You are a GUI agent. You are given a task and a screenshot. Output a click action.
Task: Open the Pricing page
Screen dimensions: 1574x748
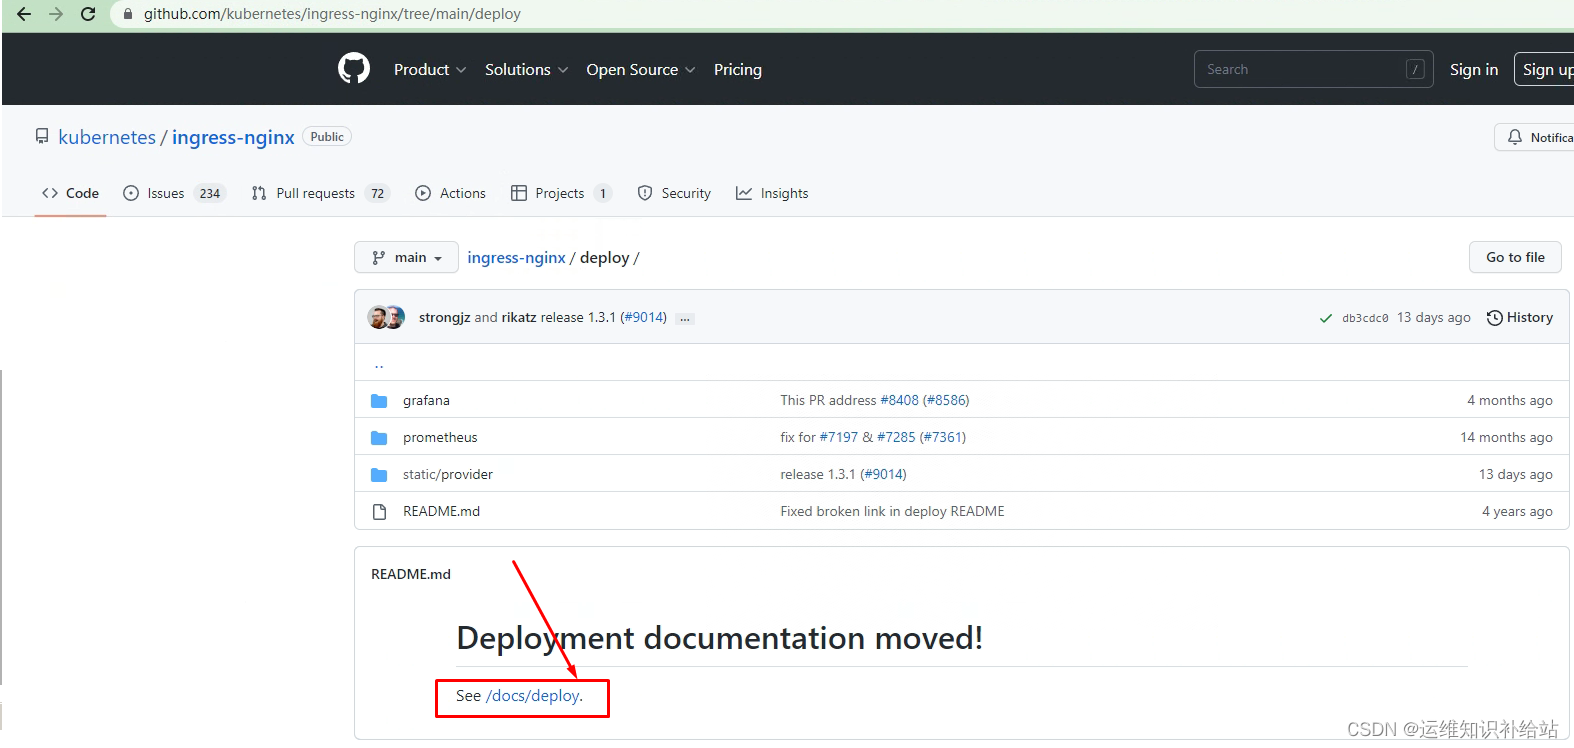[738, 69]
